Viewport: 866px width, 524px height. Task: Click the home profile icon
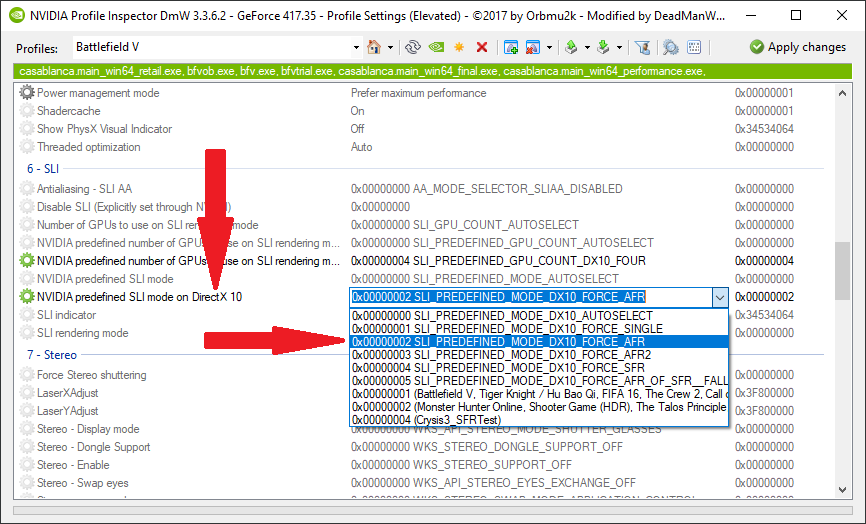tap(374, 47)
